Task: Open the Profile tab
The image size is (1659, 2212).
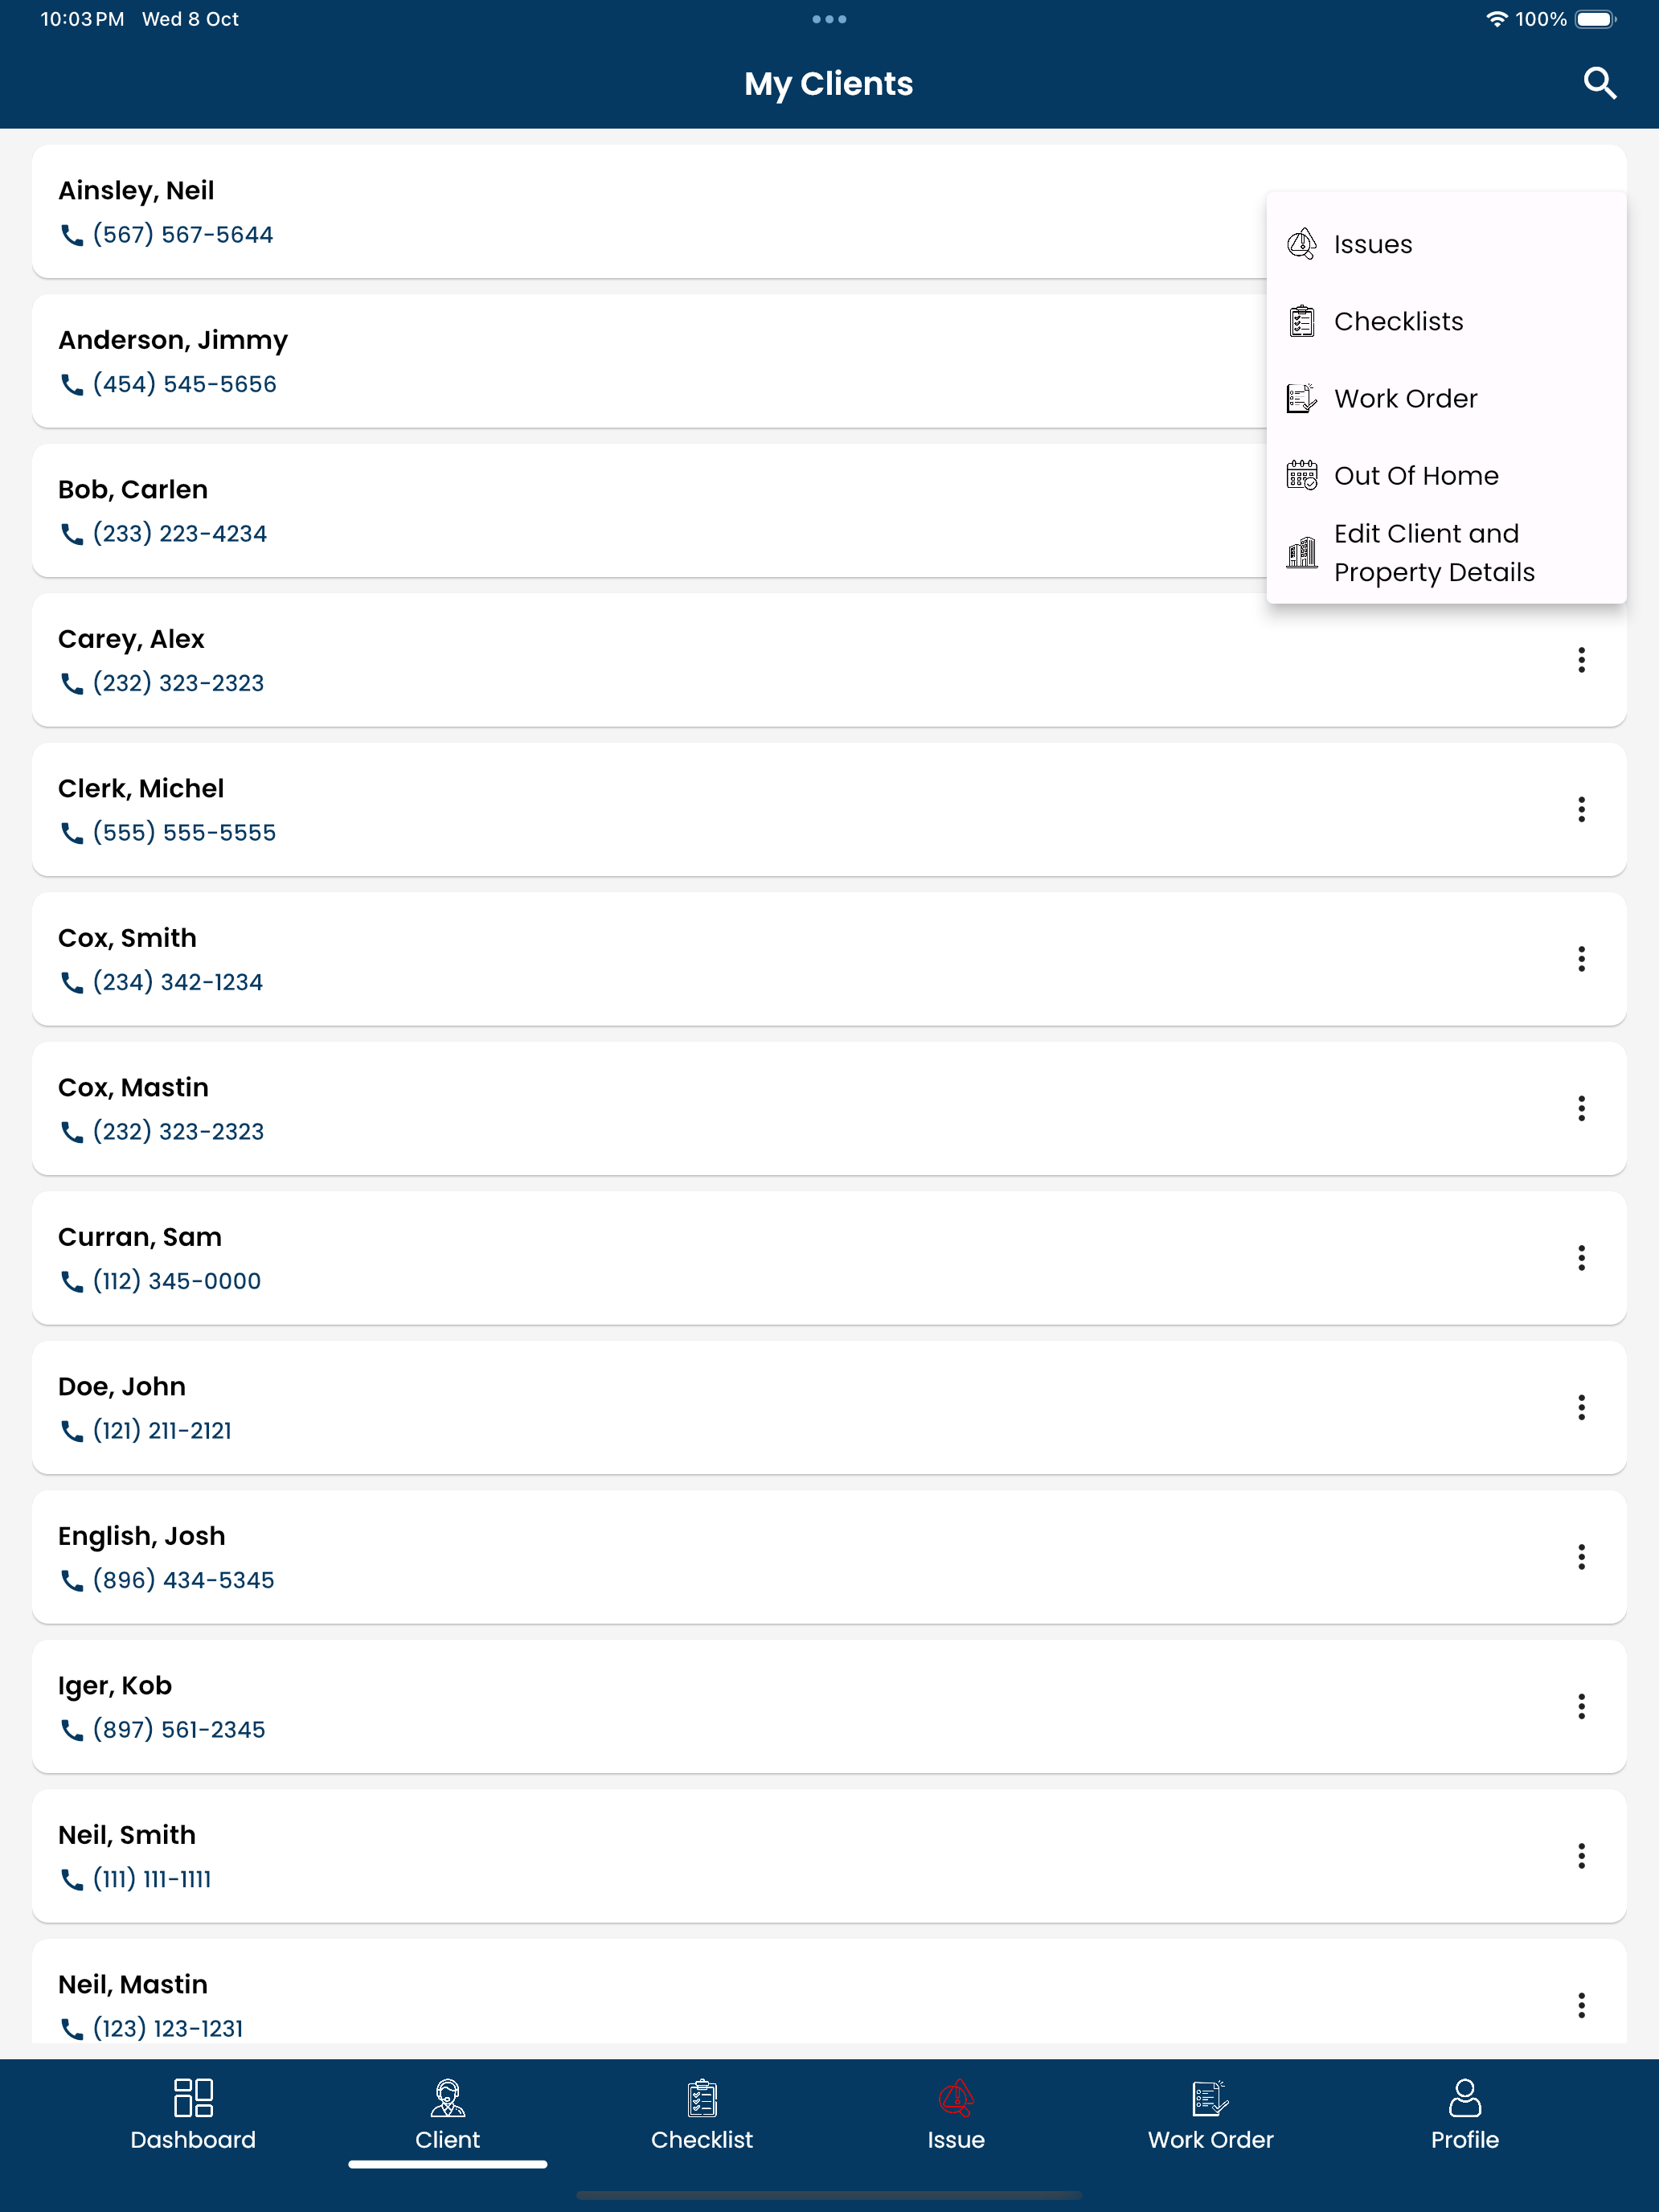Action: 1464,2115
